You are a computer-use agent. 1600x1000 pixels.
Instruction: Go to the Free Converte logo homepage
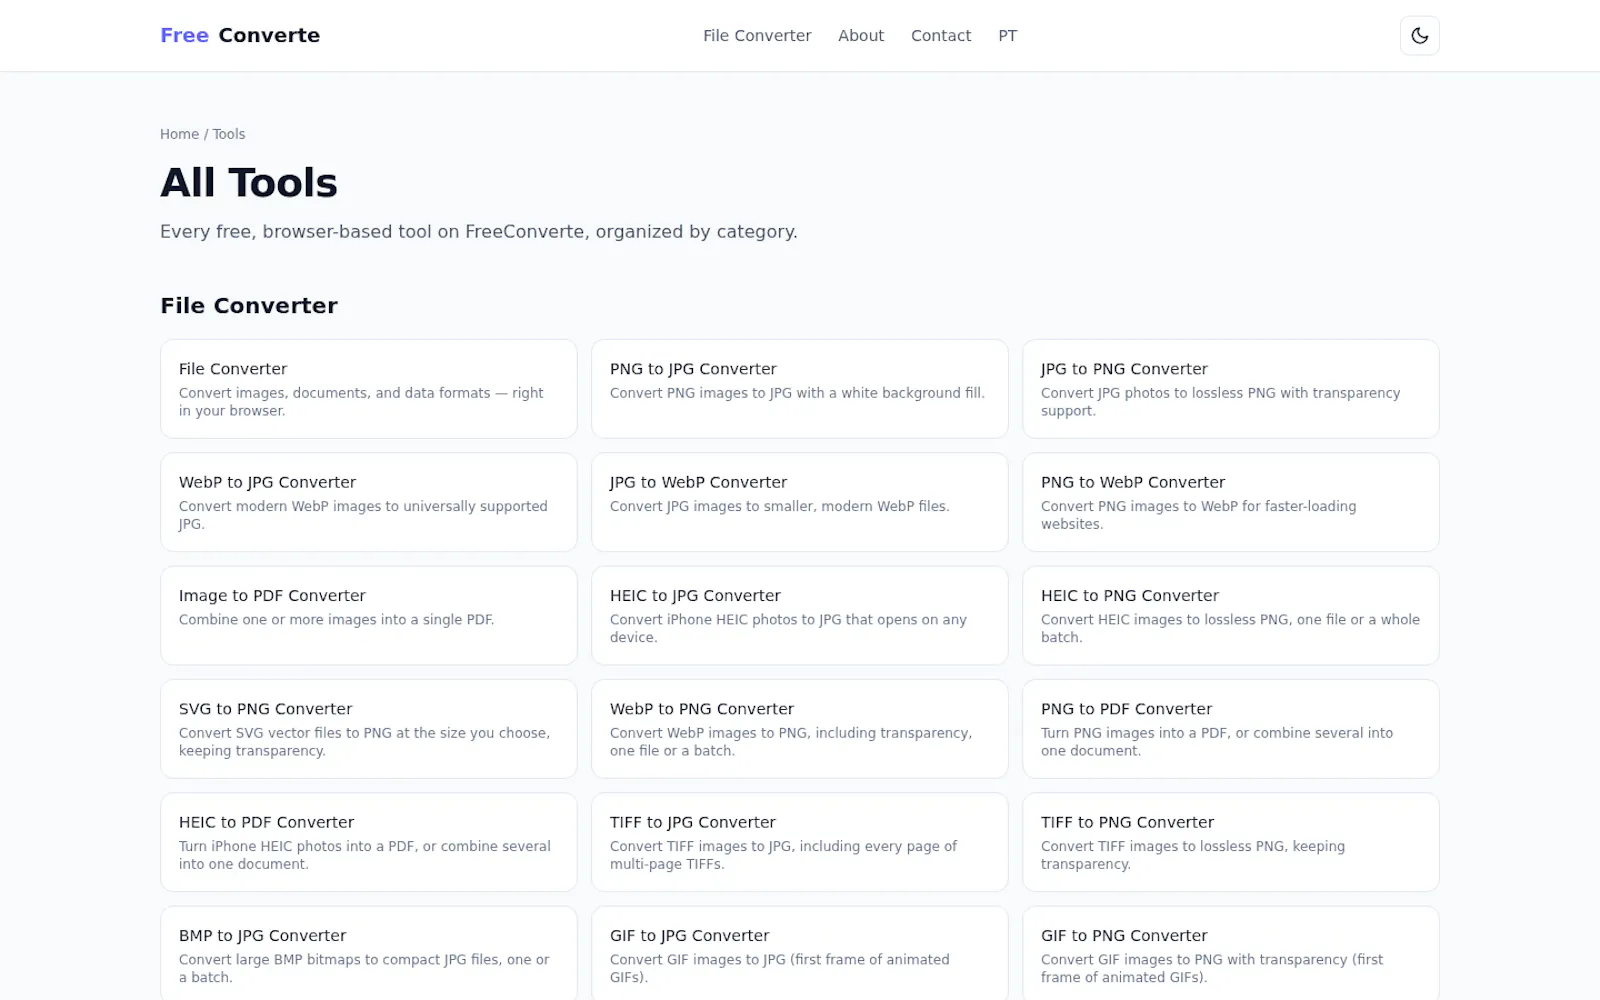pos(240,36)
